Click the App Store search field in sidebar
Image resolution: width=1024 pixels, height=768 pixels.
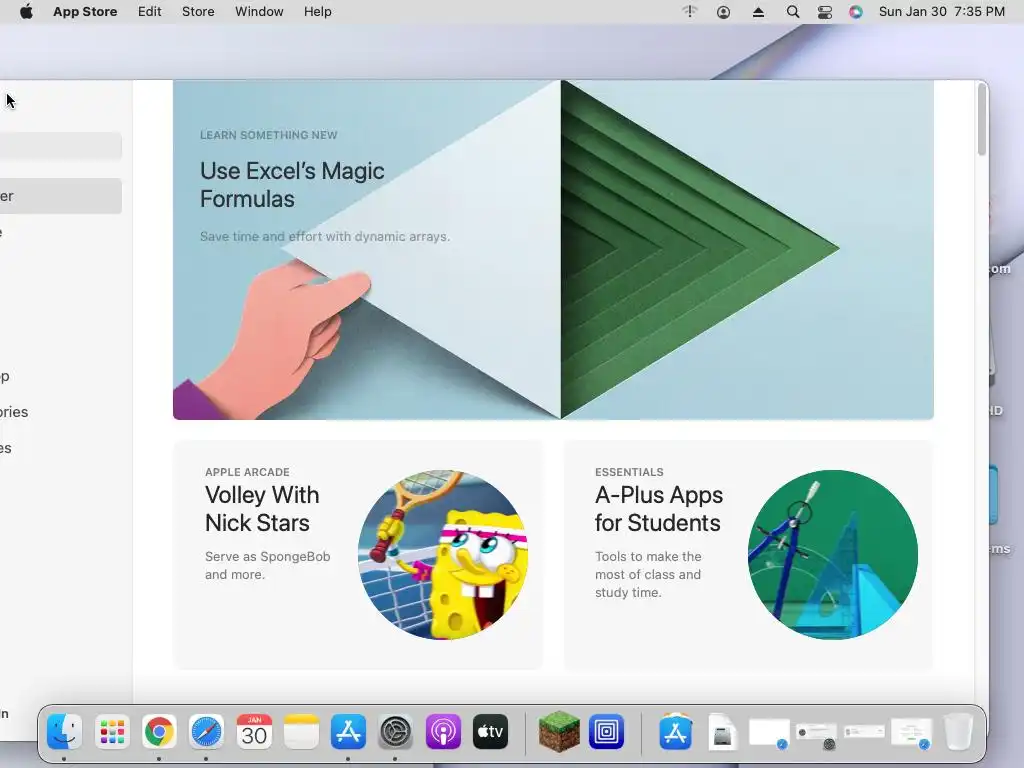pyautogui.click(x=61, y=146)
